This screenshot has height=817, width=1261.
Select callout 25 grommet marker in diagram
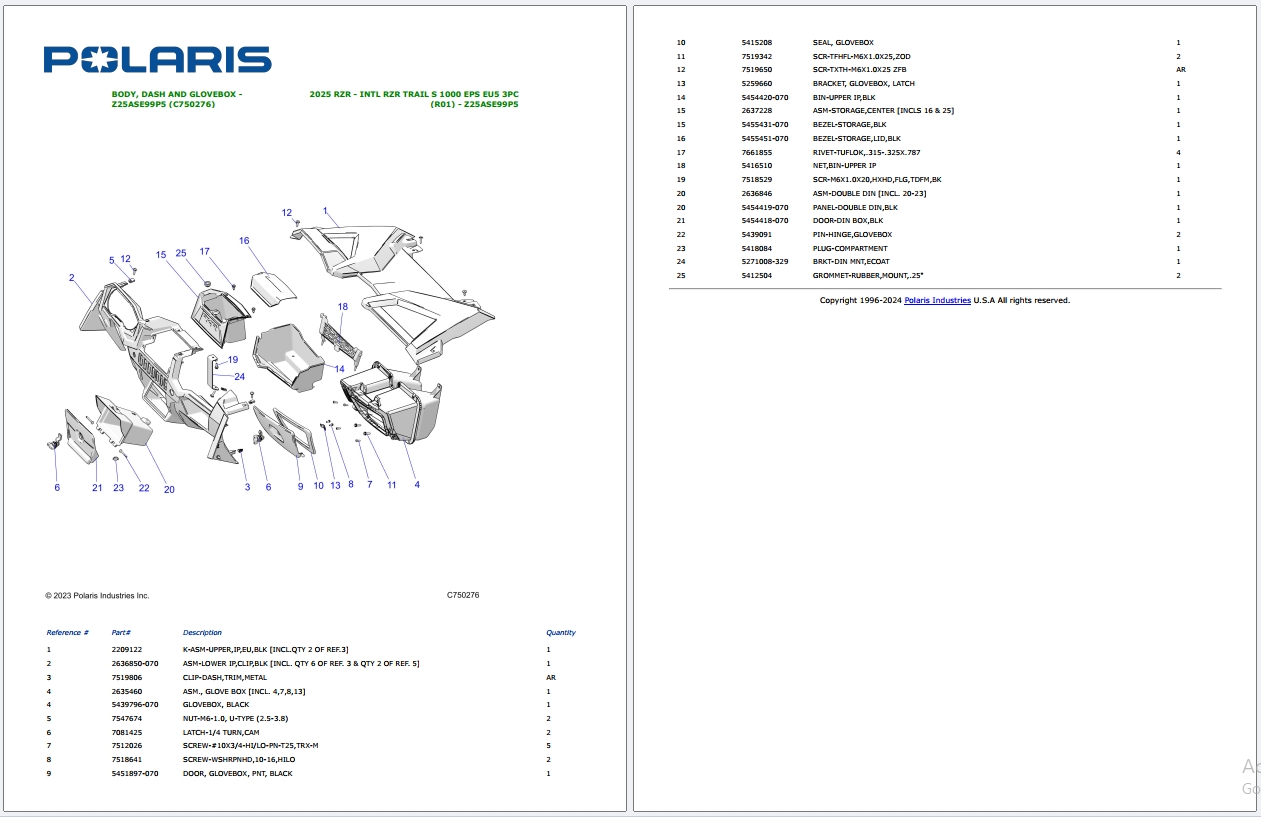(181, 253)
